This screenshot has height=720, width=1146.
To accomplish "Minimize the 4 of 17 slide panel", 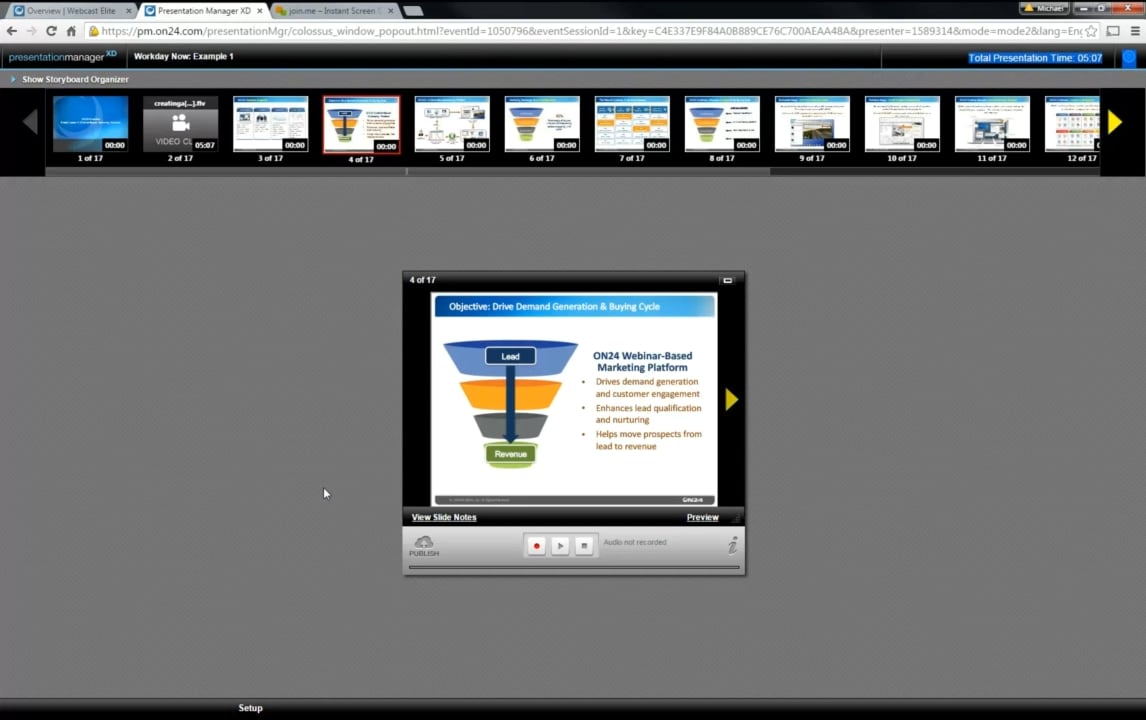I will 727,280.
